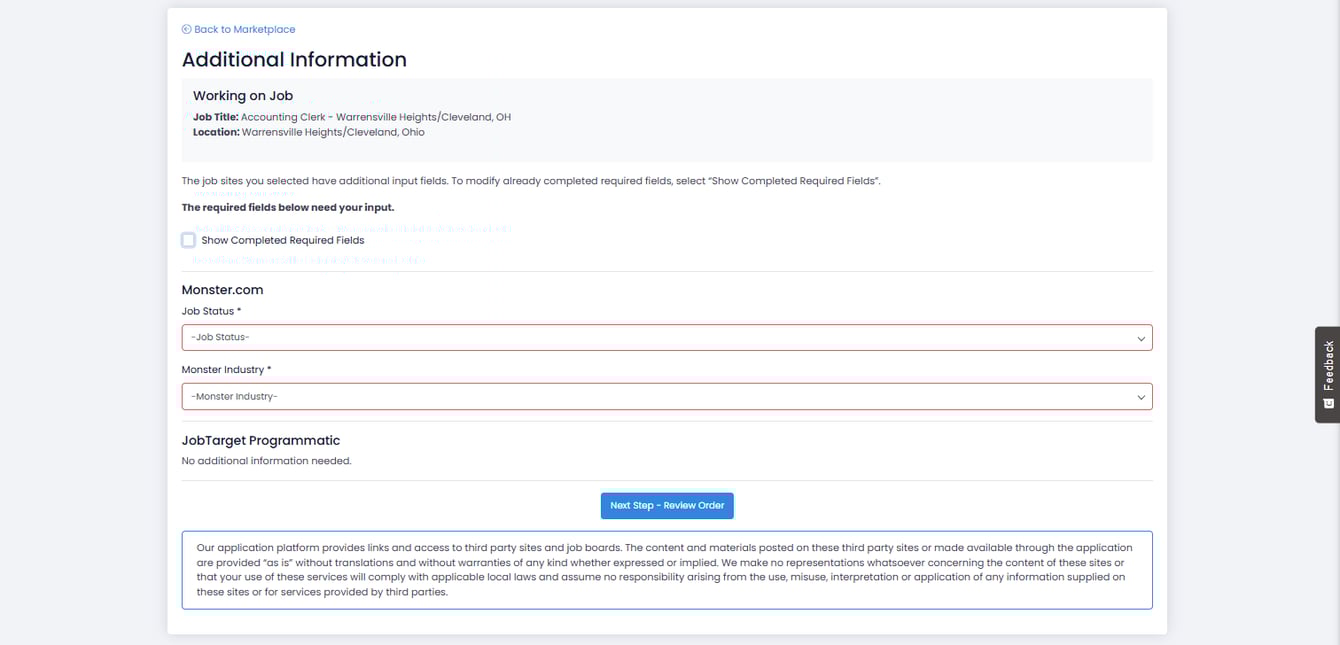This screenshot has height=645, width=1340.
Task: Select the Feedback tab on the right edge
Action: [1326, 375]
